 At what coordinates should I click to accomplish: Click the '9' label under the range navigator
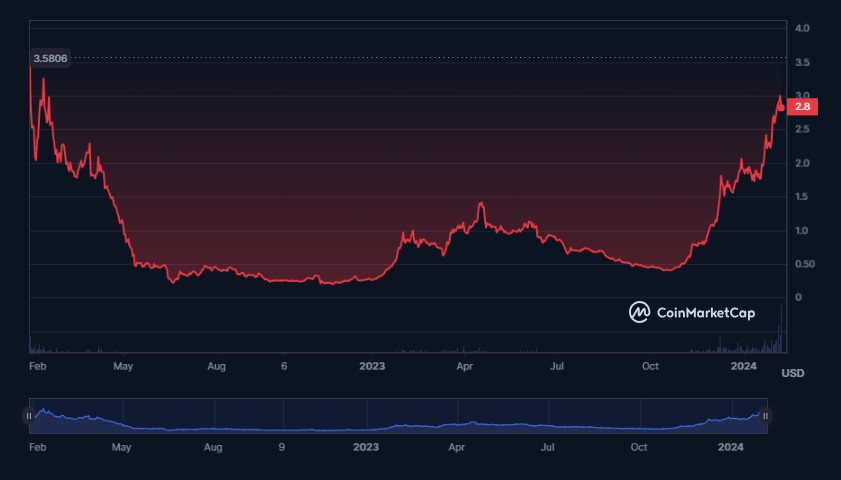(282, 447)
